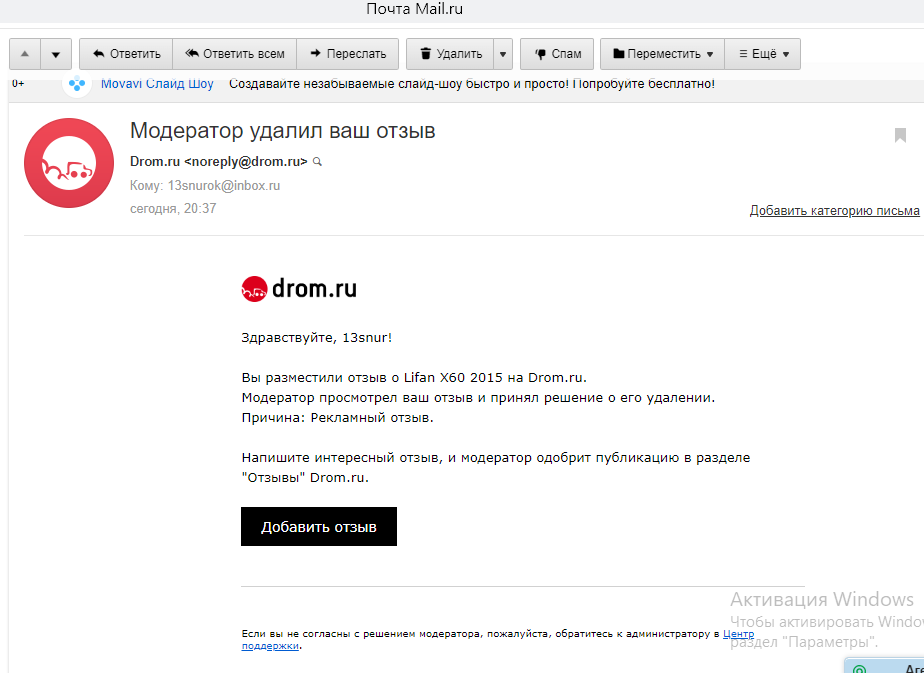This screenshot has height=673, width=924.
Task: Open the Ещё menu
Action: pyautogui.click(x=763, y=54)
